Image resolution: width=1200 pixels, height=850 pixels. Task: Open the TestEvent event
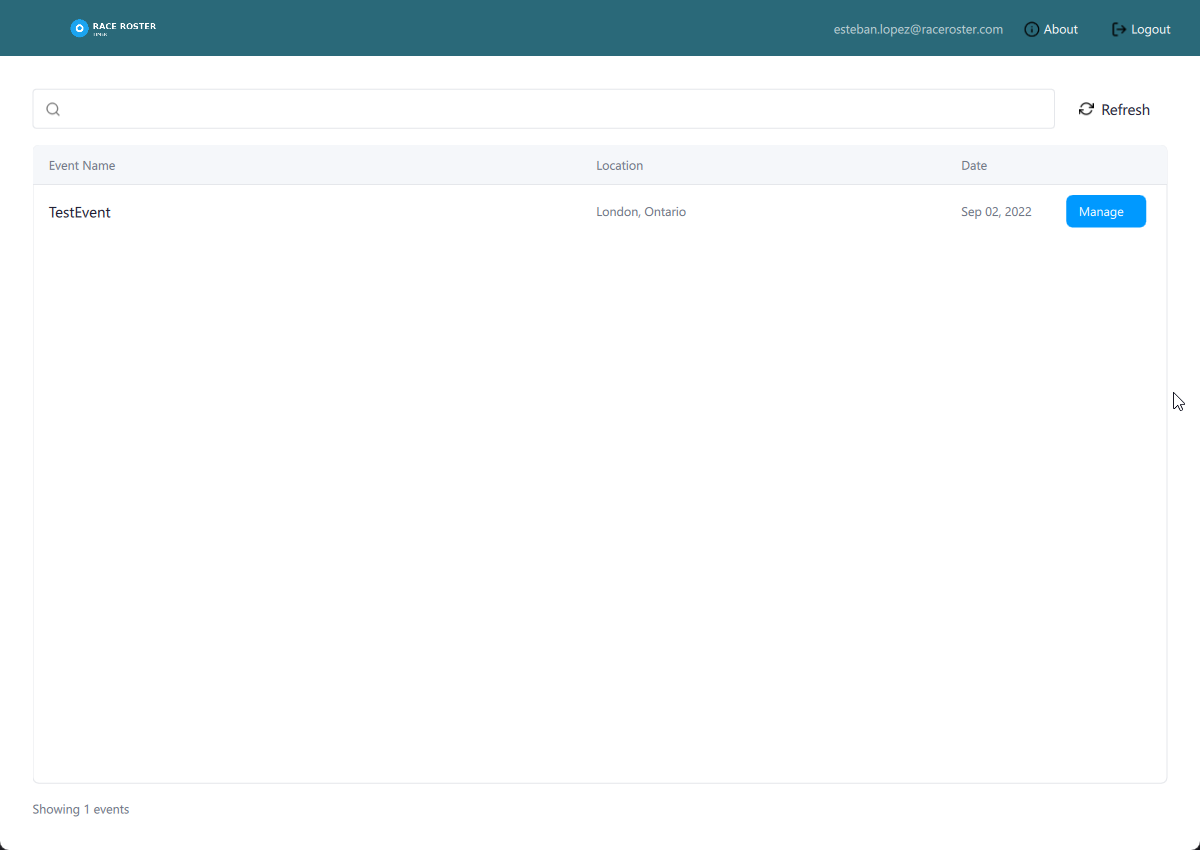(x=79, y=212)
